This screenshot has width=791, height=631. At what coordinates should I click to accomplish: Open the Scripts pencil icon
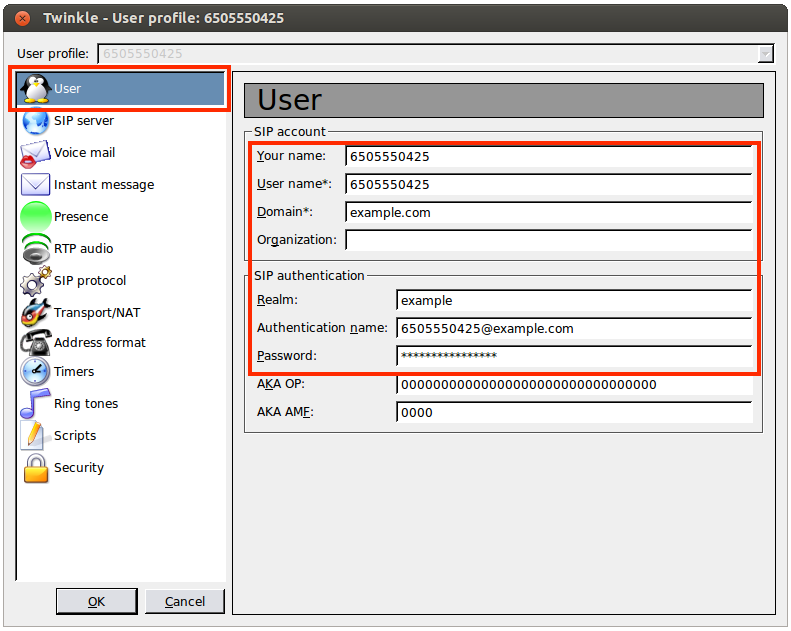[x=36, y=436]
